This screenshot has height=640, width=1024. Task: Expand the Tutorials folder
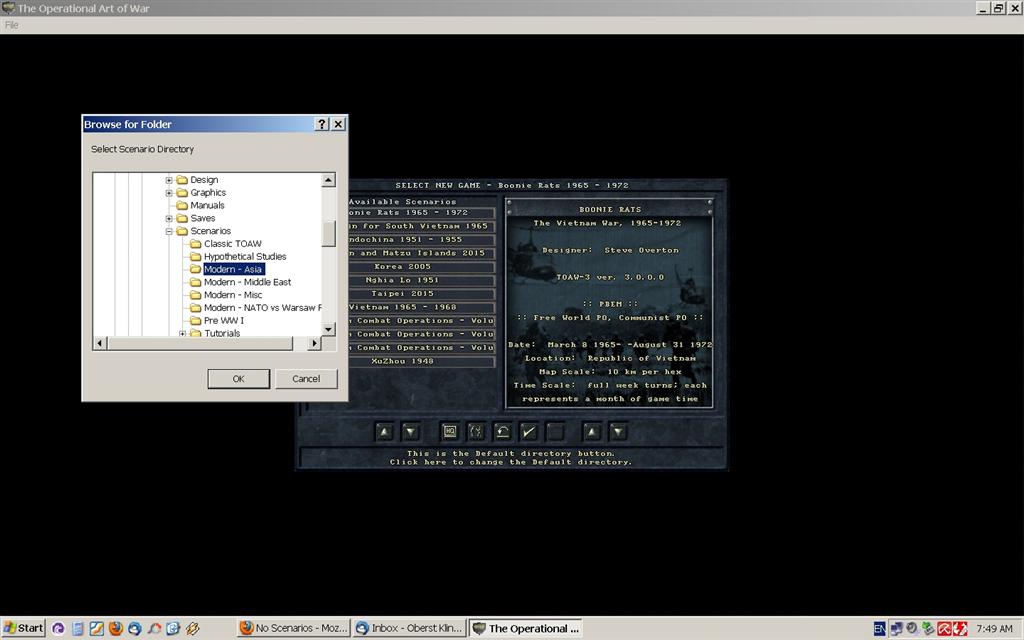click(x=183, y=334)
